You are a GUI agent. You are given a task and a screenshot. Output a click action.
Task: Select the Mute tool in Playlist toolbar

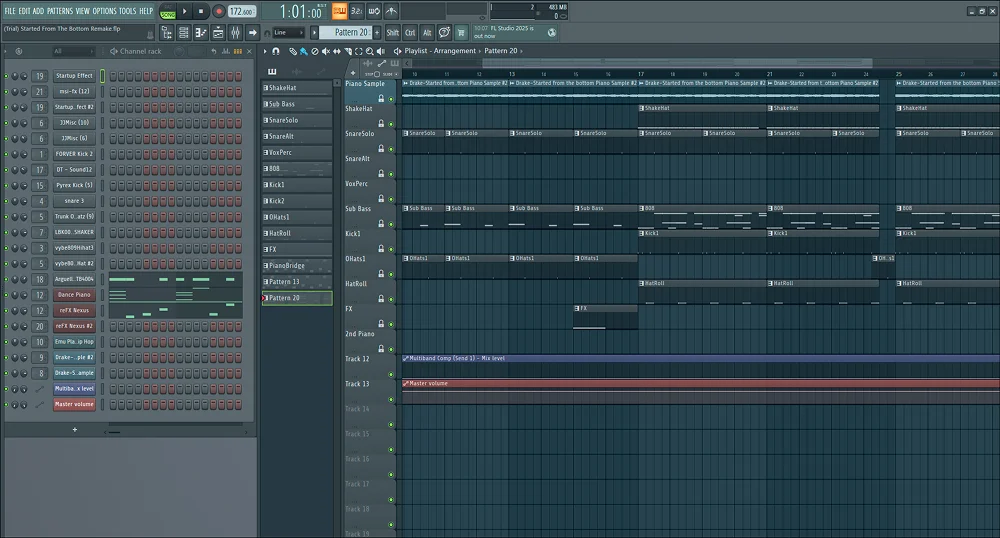(x=325, y=51)
